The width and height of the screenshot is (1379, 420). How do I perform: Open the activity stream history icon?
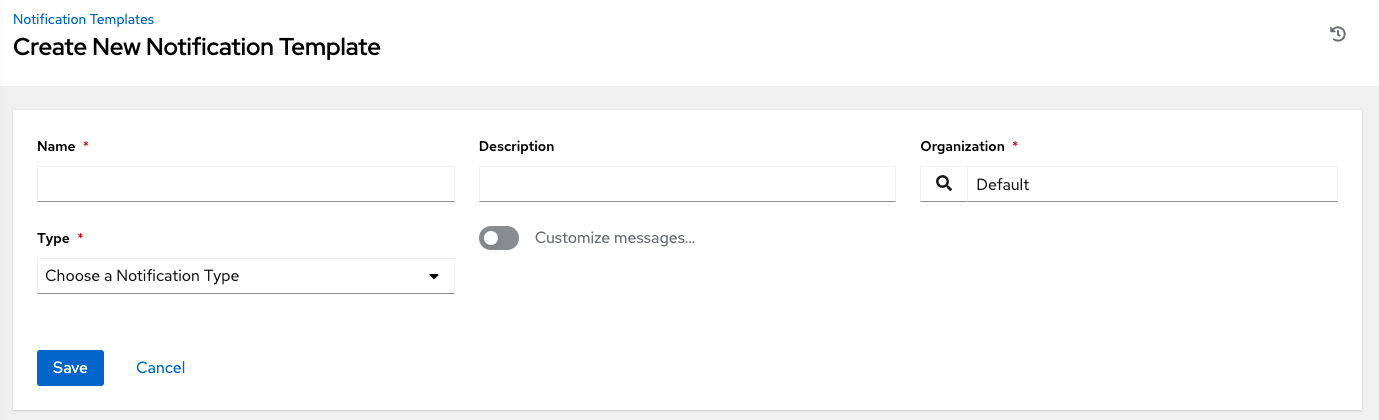[x=1338, y=34]
